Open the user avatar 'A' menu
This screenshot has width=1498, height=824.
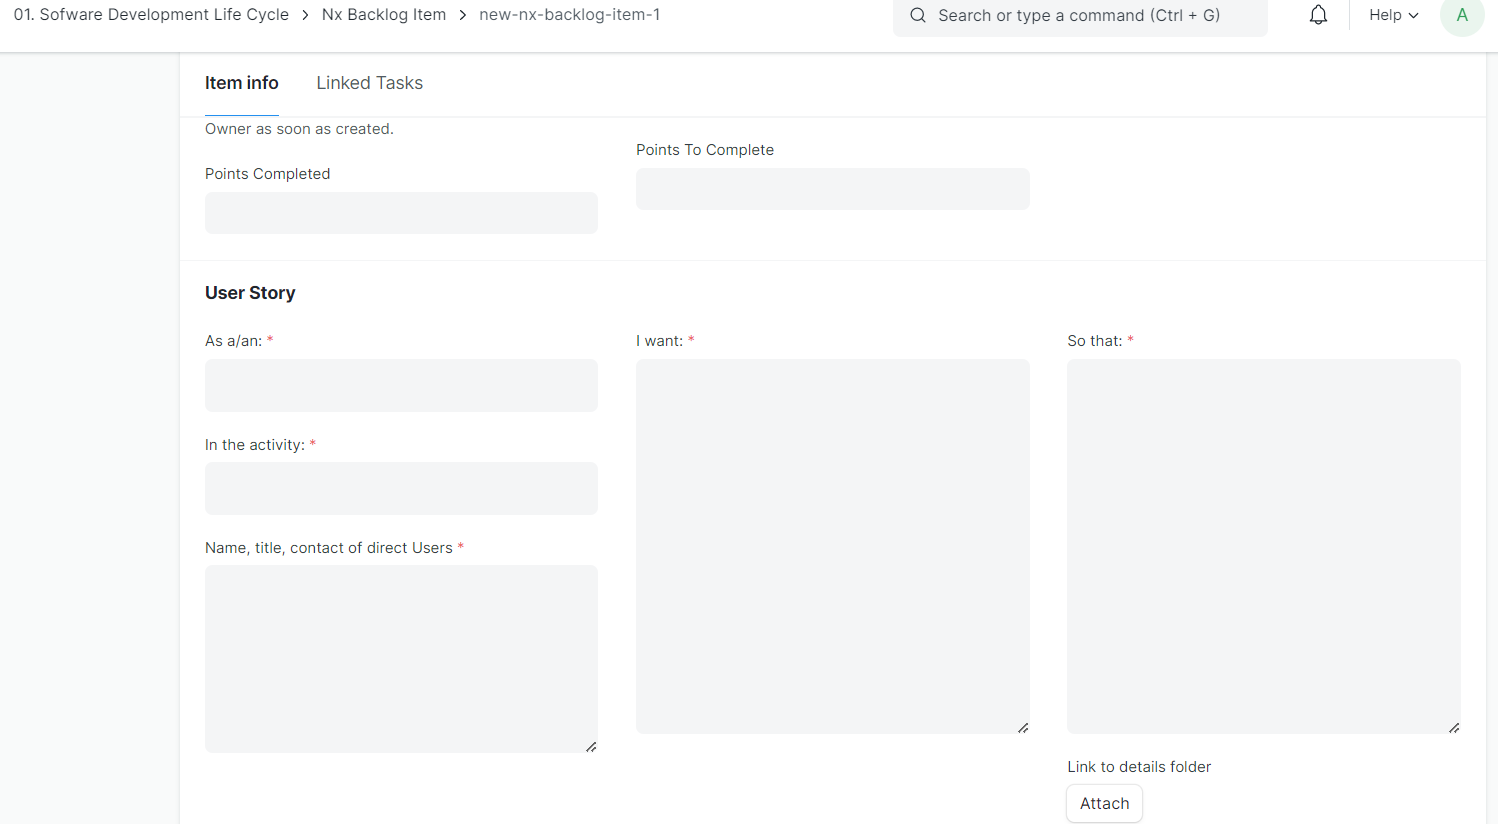point(1461,15)
